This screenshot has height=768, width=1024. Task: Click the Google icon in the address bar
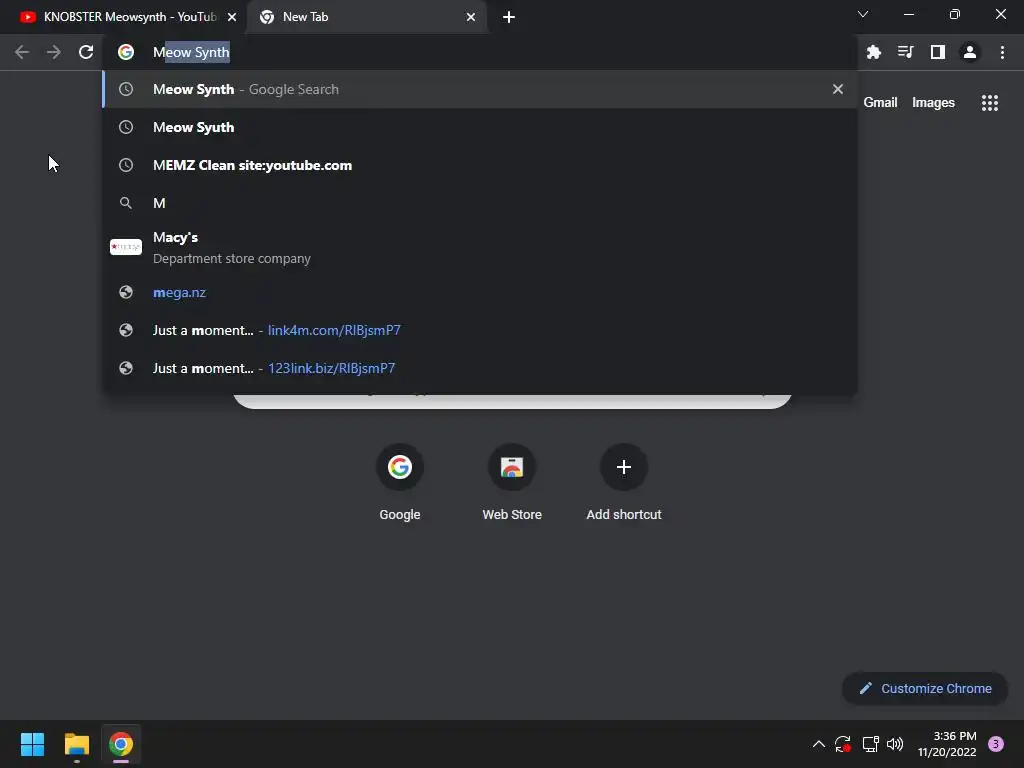pyautogui.click(x=126, y=52)
